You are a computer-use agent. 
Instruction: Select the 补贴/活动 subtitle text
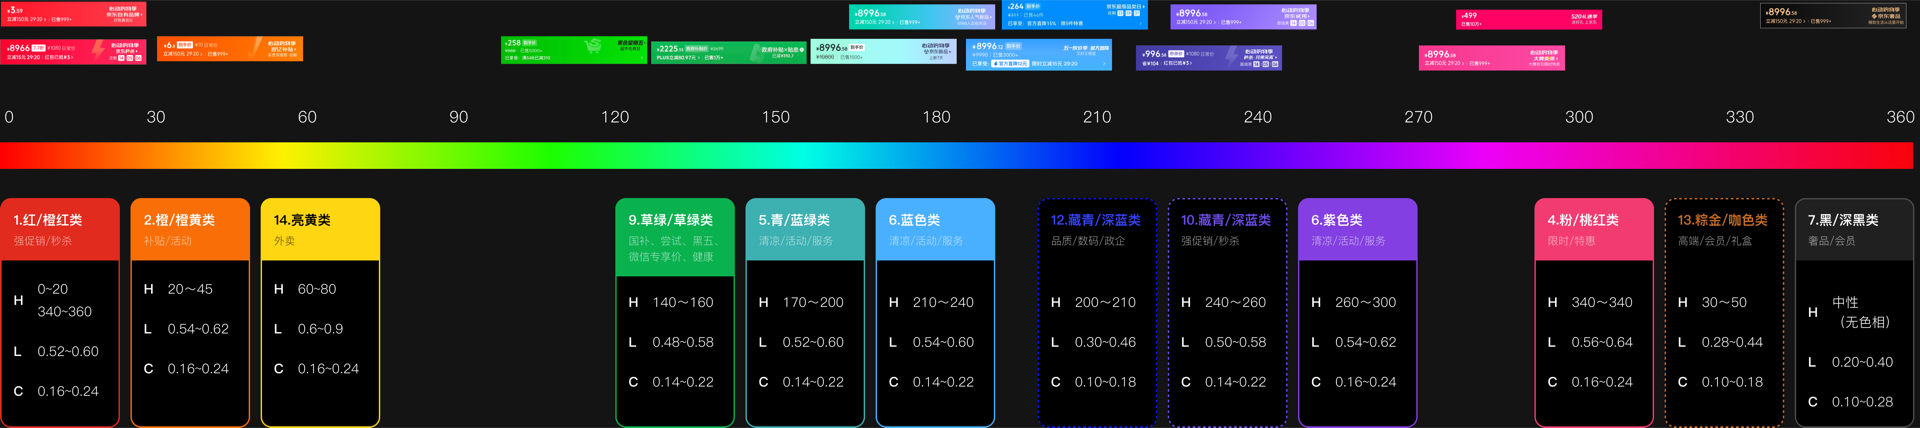[167, 241]
